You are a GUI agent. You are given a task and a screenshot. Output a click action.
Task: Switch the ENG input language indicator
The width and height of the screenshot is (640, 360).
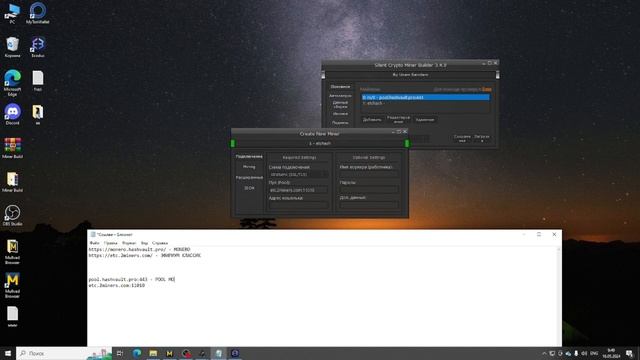(594, 353)
